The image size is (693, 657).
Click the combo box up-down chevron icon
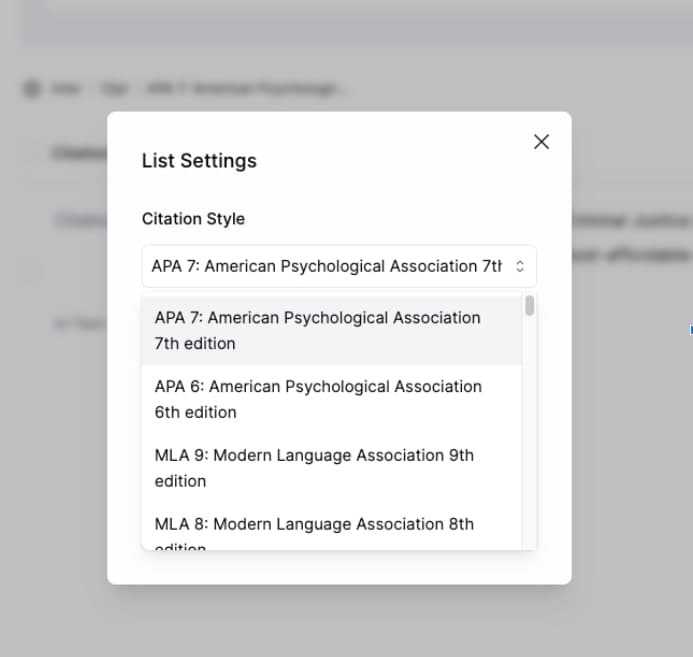point(520,266)
